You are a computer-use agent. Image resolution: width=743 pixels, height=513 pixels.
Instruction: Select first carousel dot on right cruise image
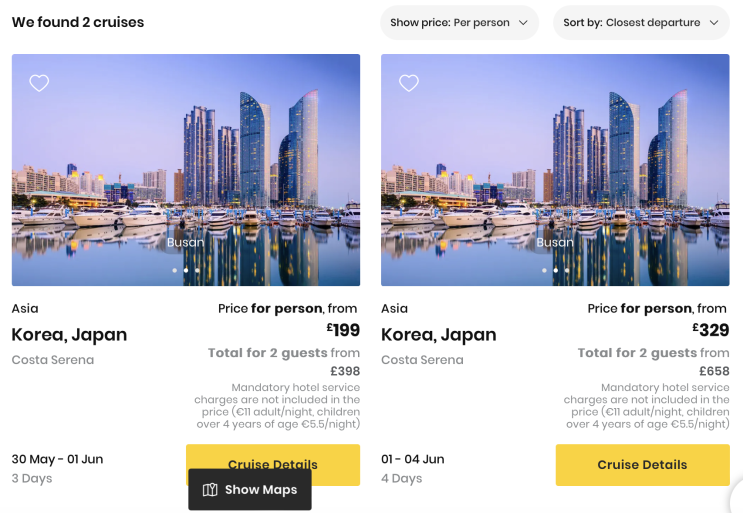pyautogui.click(x=544, y=270)
